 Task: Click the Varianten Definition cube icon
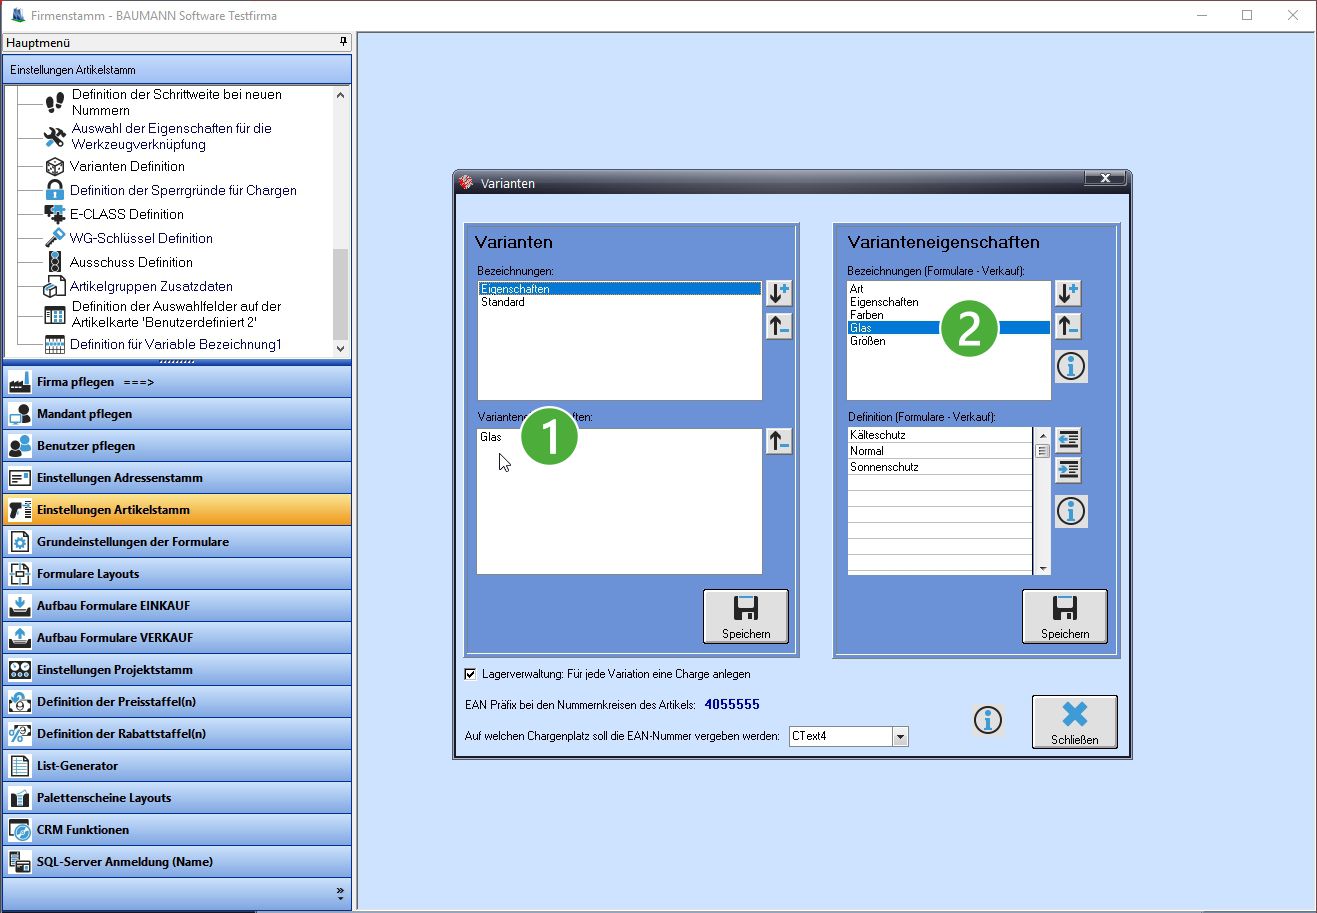click(55, 166)
